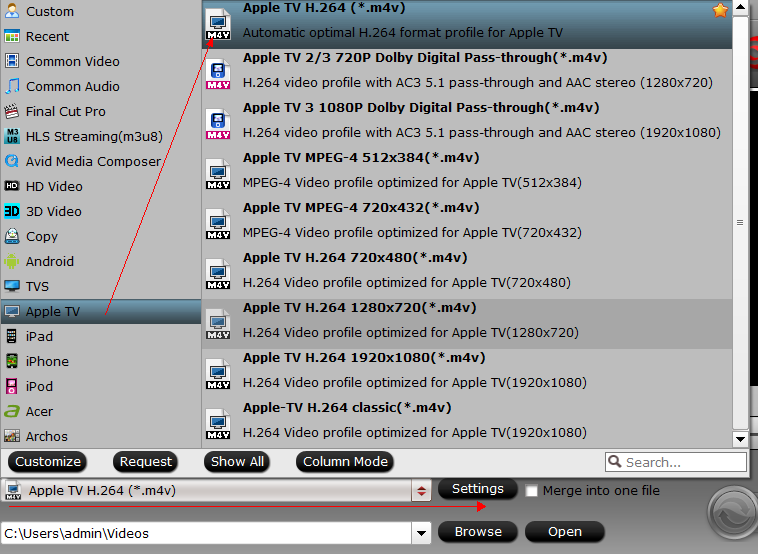Click the Apple TV 3 1080P Dolby profile icon

218,124
